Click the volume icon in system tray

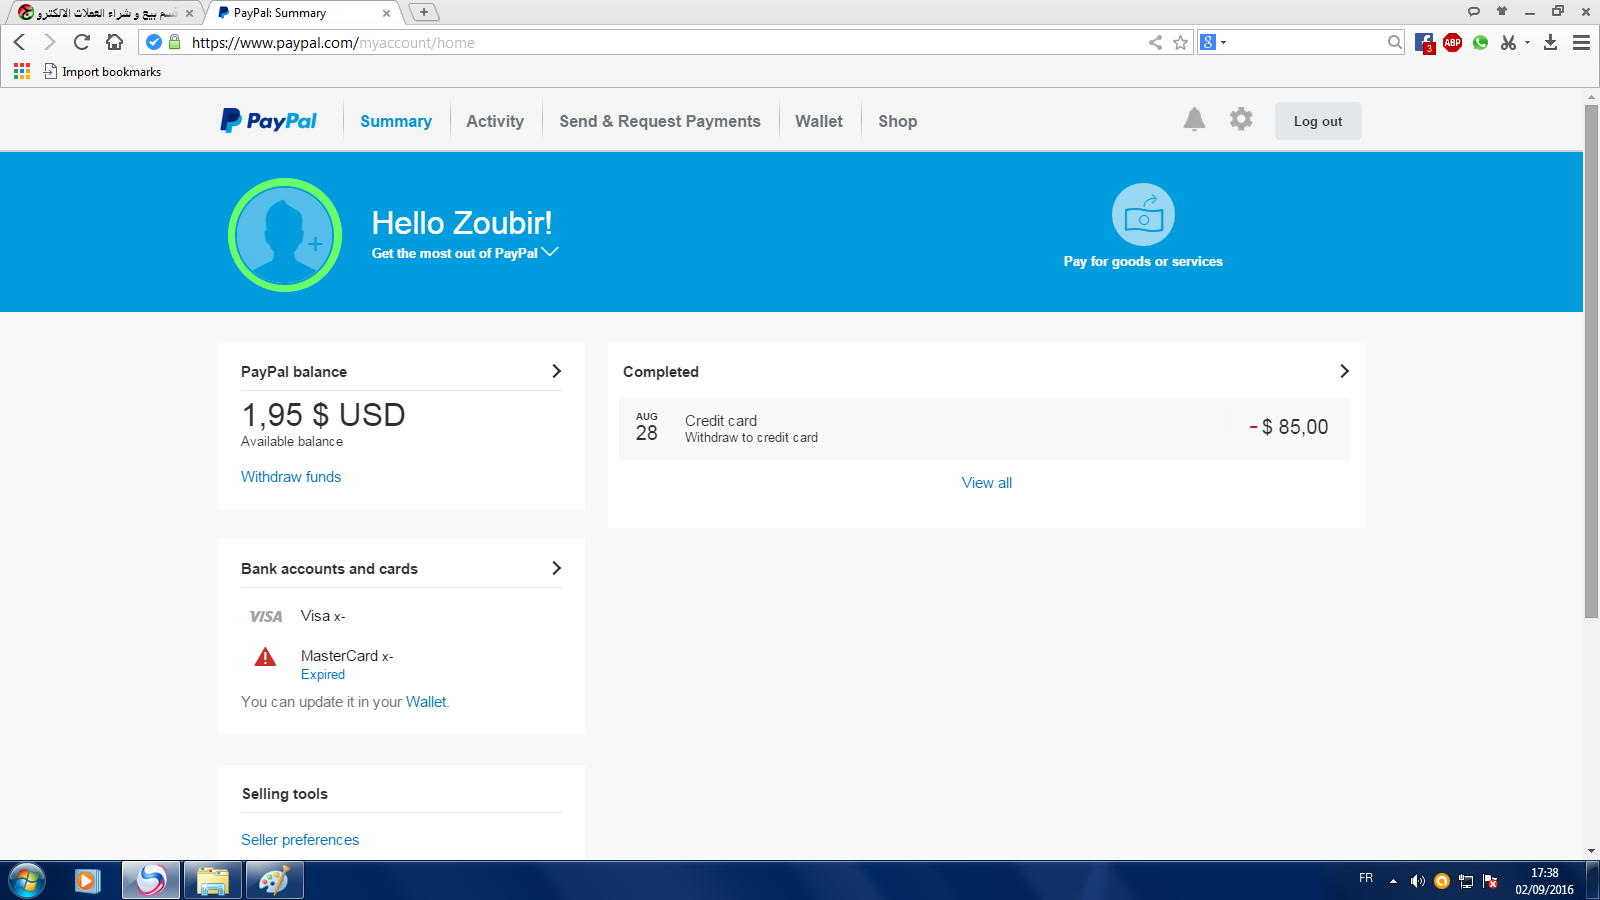[1417, 881]
